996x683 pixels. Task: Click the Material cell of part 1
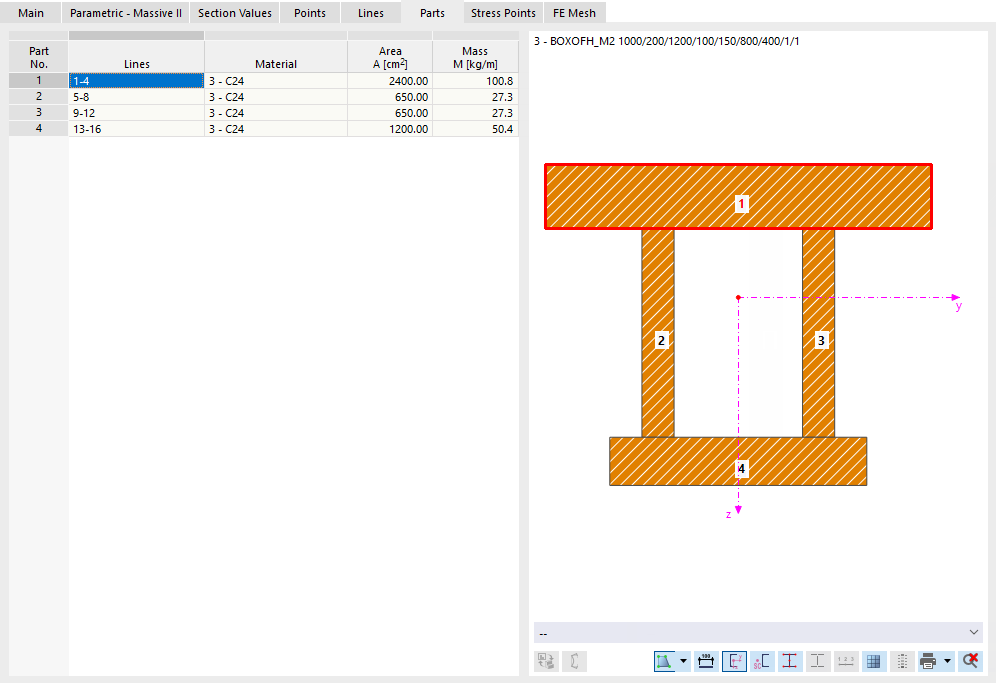(x=276, y=81)
